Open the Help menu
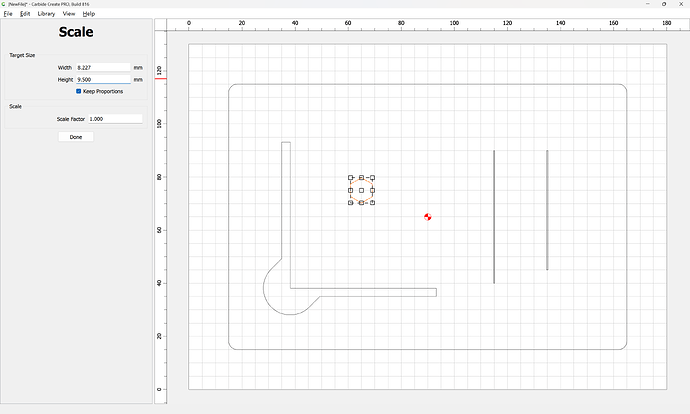 (x=88, y=14)
